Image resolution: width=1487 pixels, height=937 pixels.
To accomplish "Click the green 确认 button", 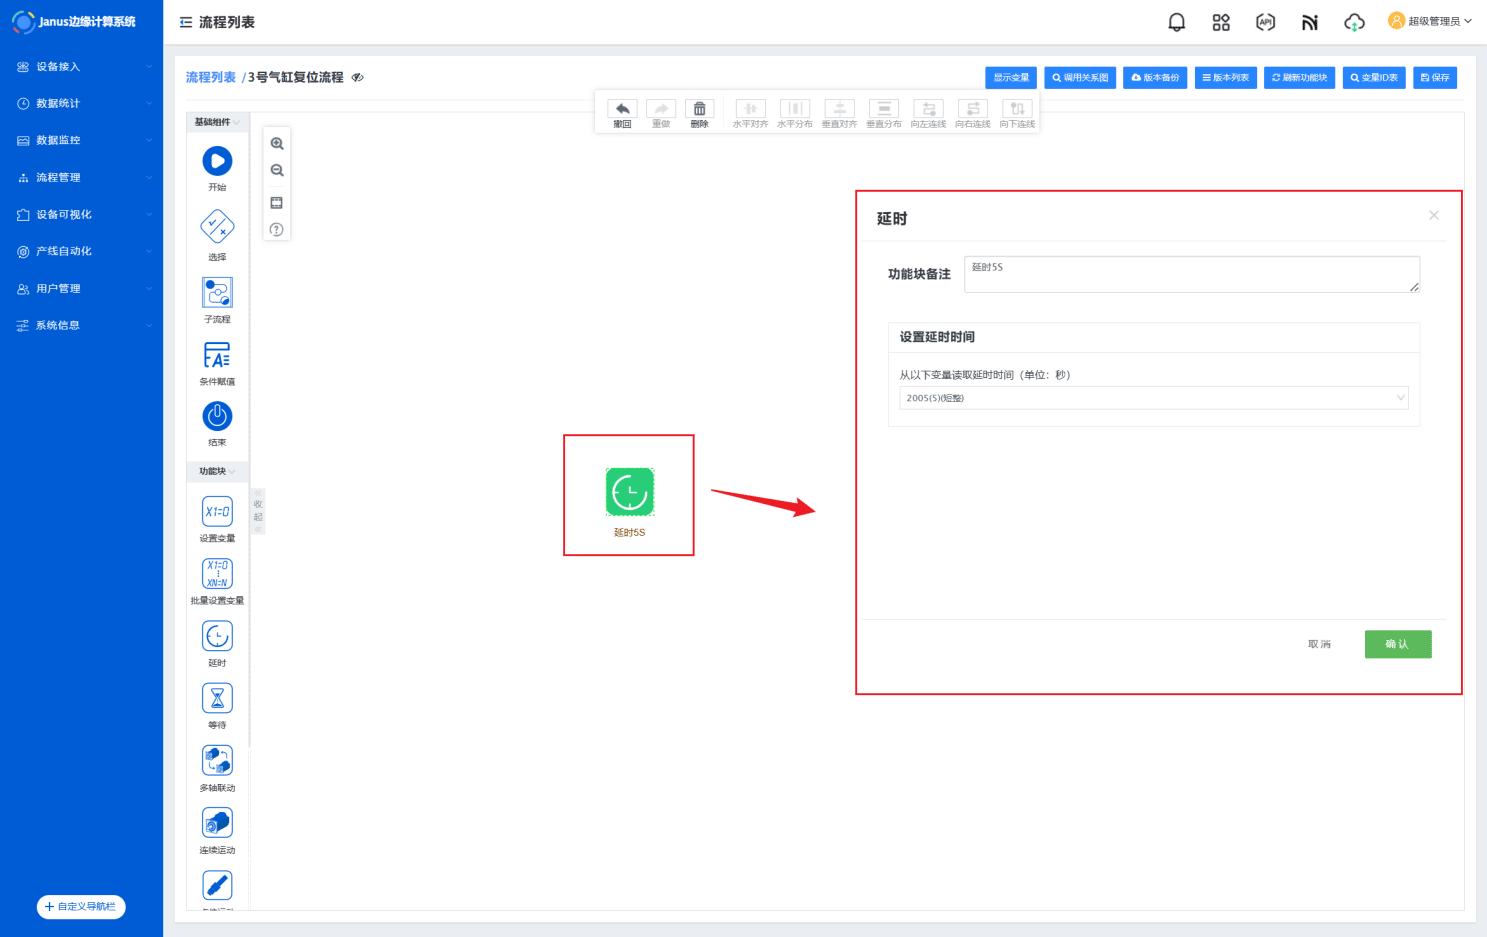I will click(x=1397, y=644).
